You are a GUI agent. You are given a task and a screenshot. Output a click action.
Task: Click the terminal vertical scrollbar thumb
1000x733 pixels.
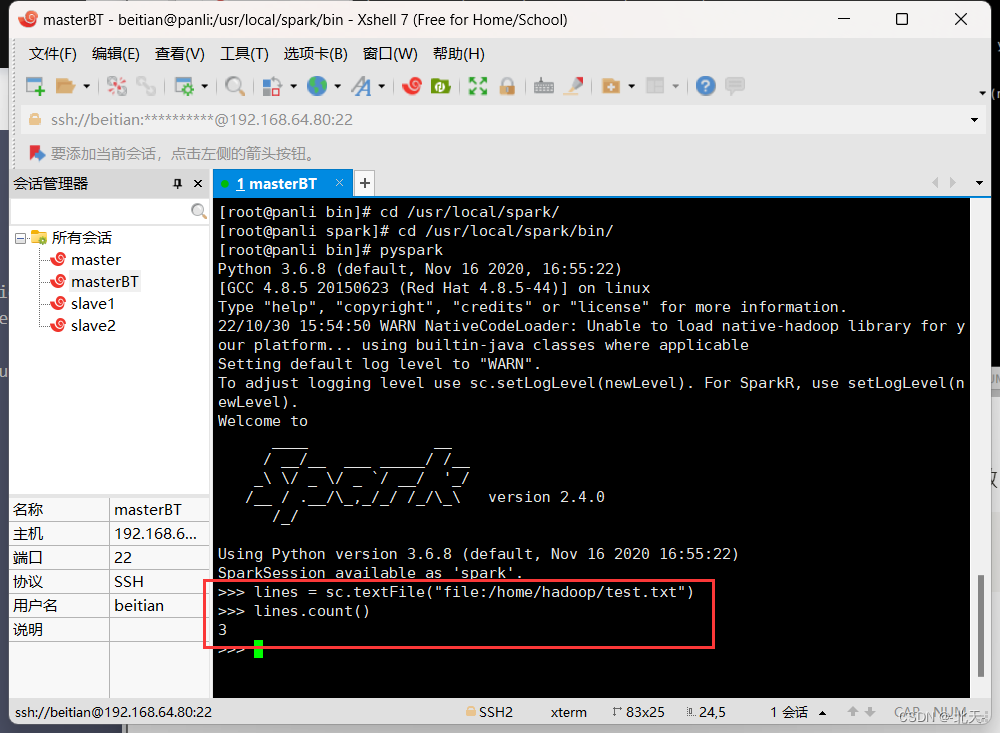(x=980, y=625)
